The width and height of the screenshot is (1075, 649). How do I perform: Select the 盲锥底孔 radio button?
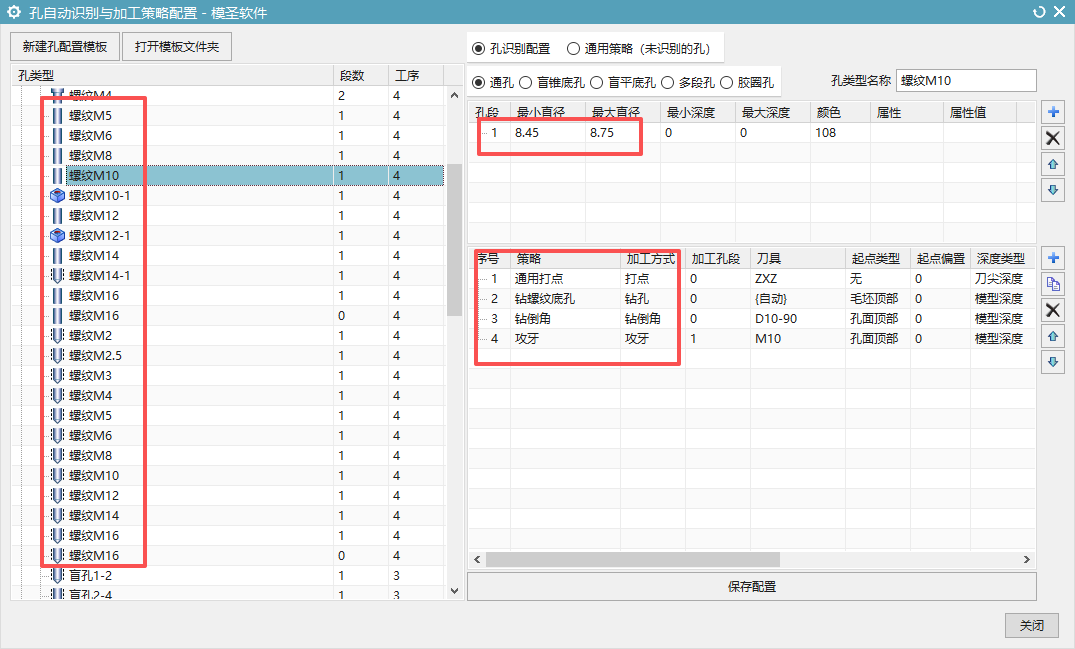(x=525, y=82)
